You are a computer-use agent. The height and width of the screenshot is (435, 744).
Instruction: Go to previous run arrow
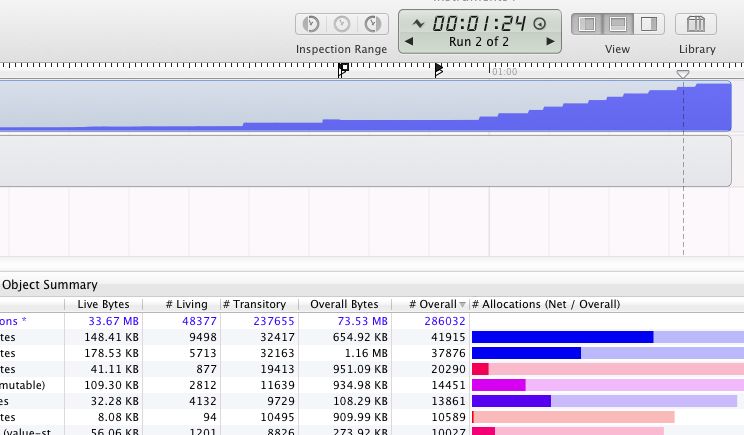(x=409, y=41)
